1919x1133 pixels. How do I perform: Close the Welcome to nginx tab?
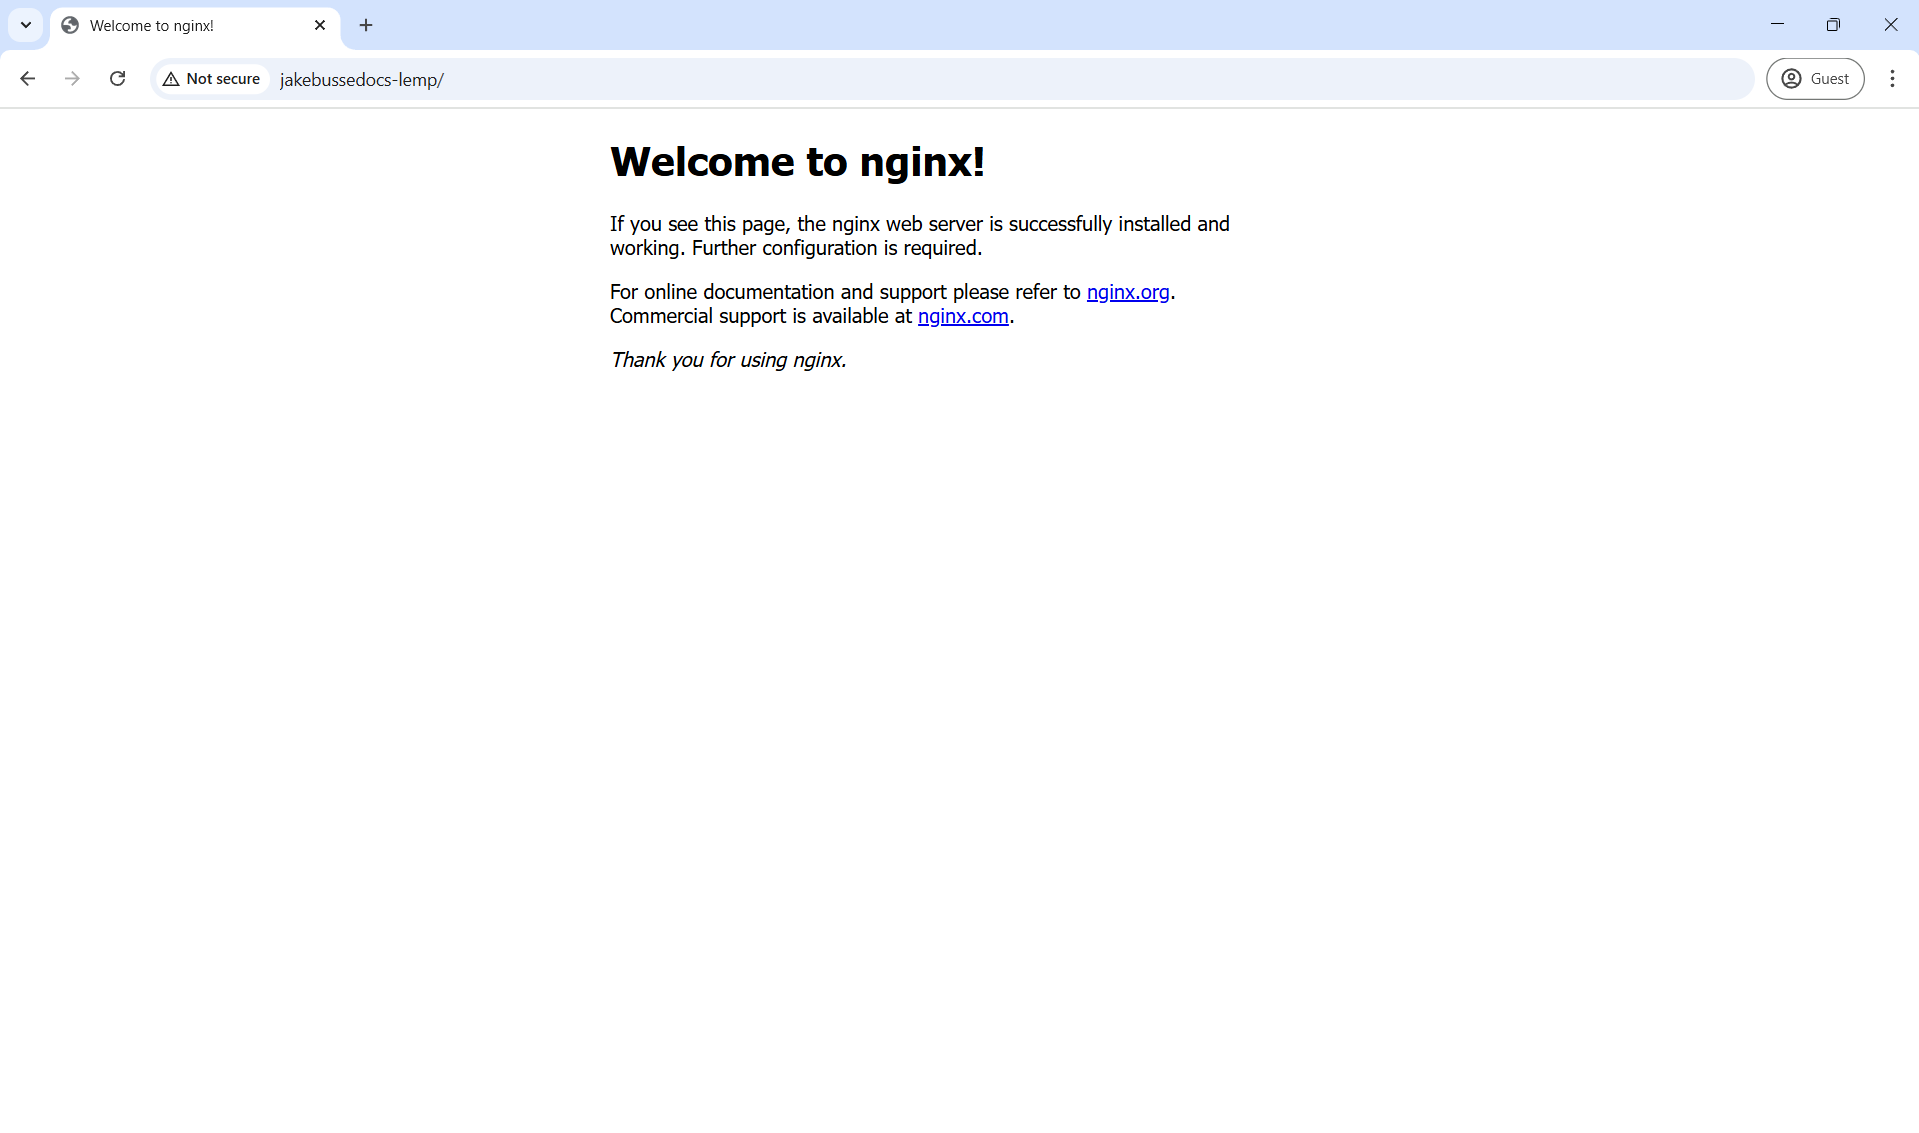[320, 25]
